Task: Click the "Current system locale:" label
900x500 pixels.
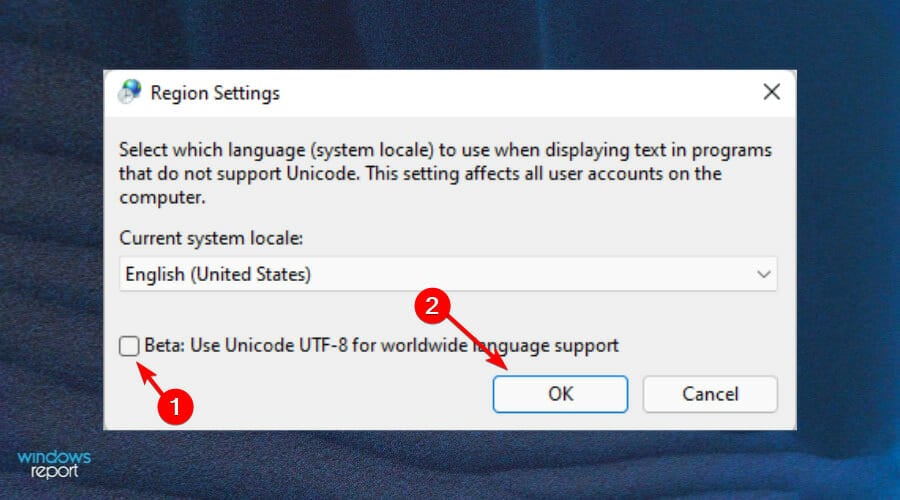Action: pos(211,238)
